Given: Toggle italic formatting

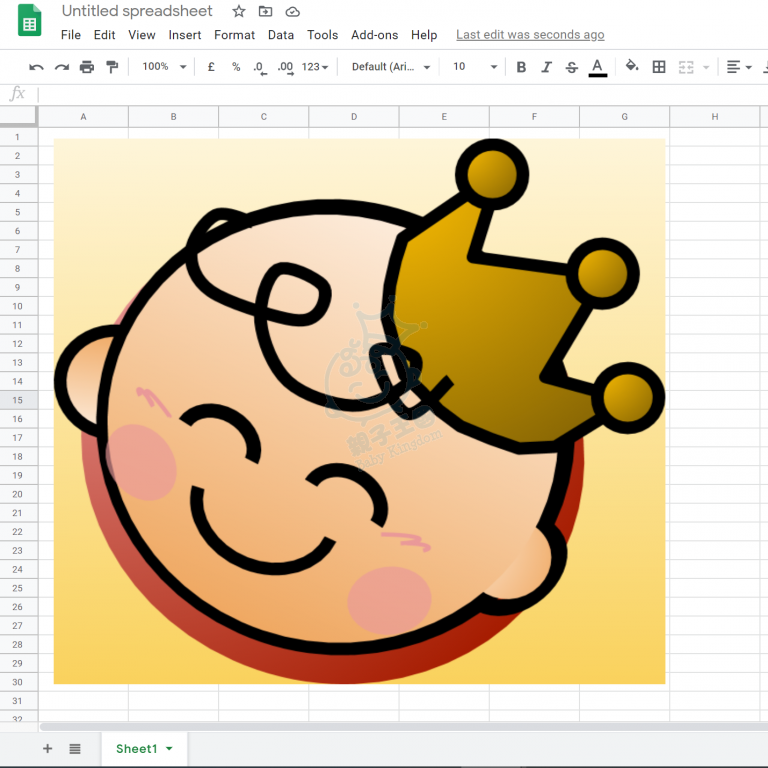Looking at the screenshot, I should point(546,67).
